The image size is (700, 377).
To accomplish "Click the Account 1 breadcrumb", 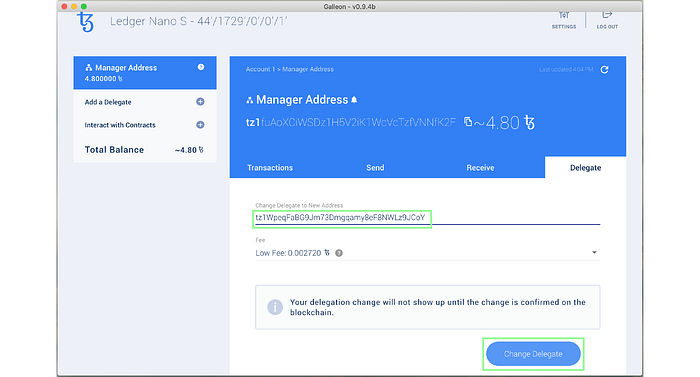I will click(260, 69).
